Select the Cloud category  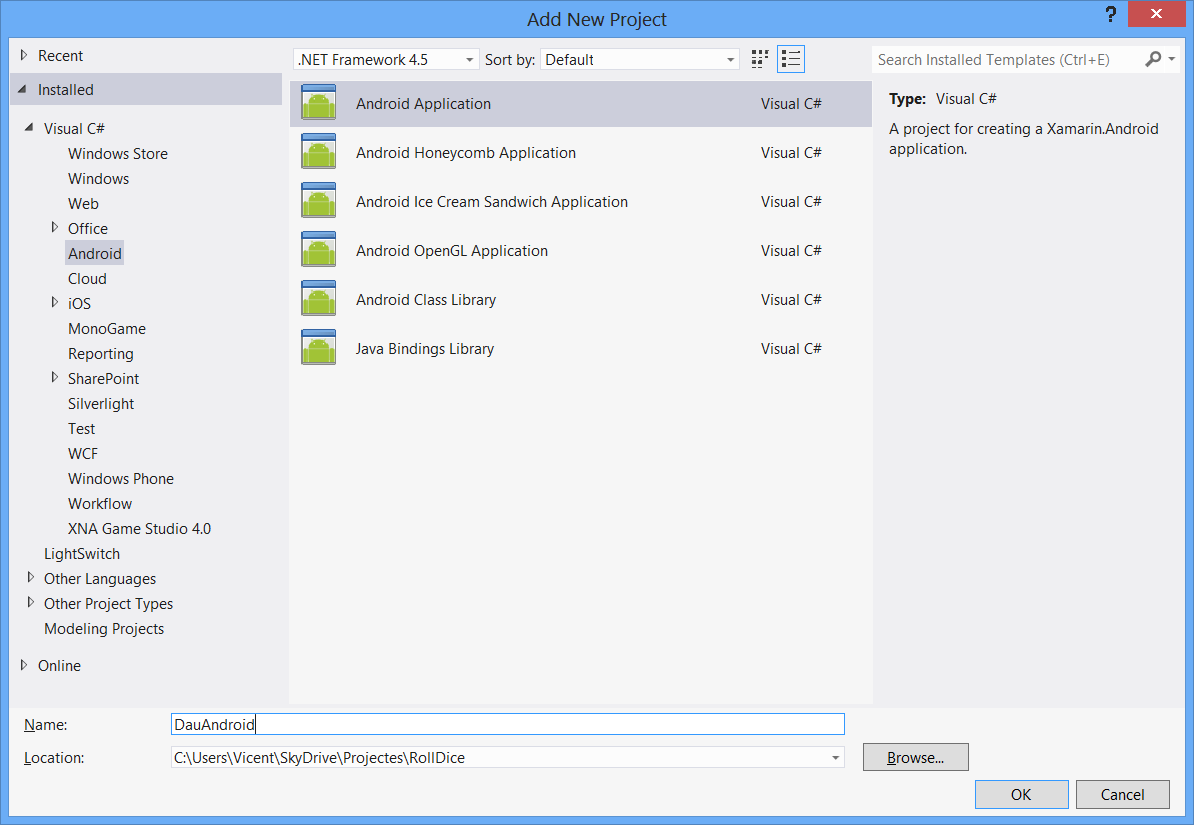[x=87, y=279]
